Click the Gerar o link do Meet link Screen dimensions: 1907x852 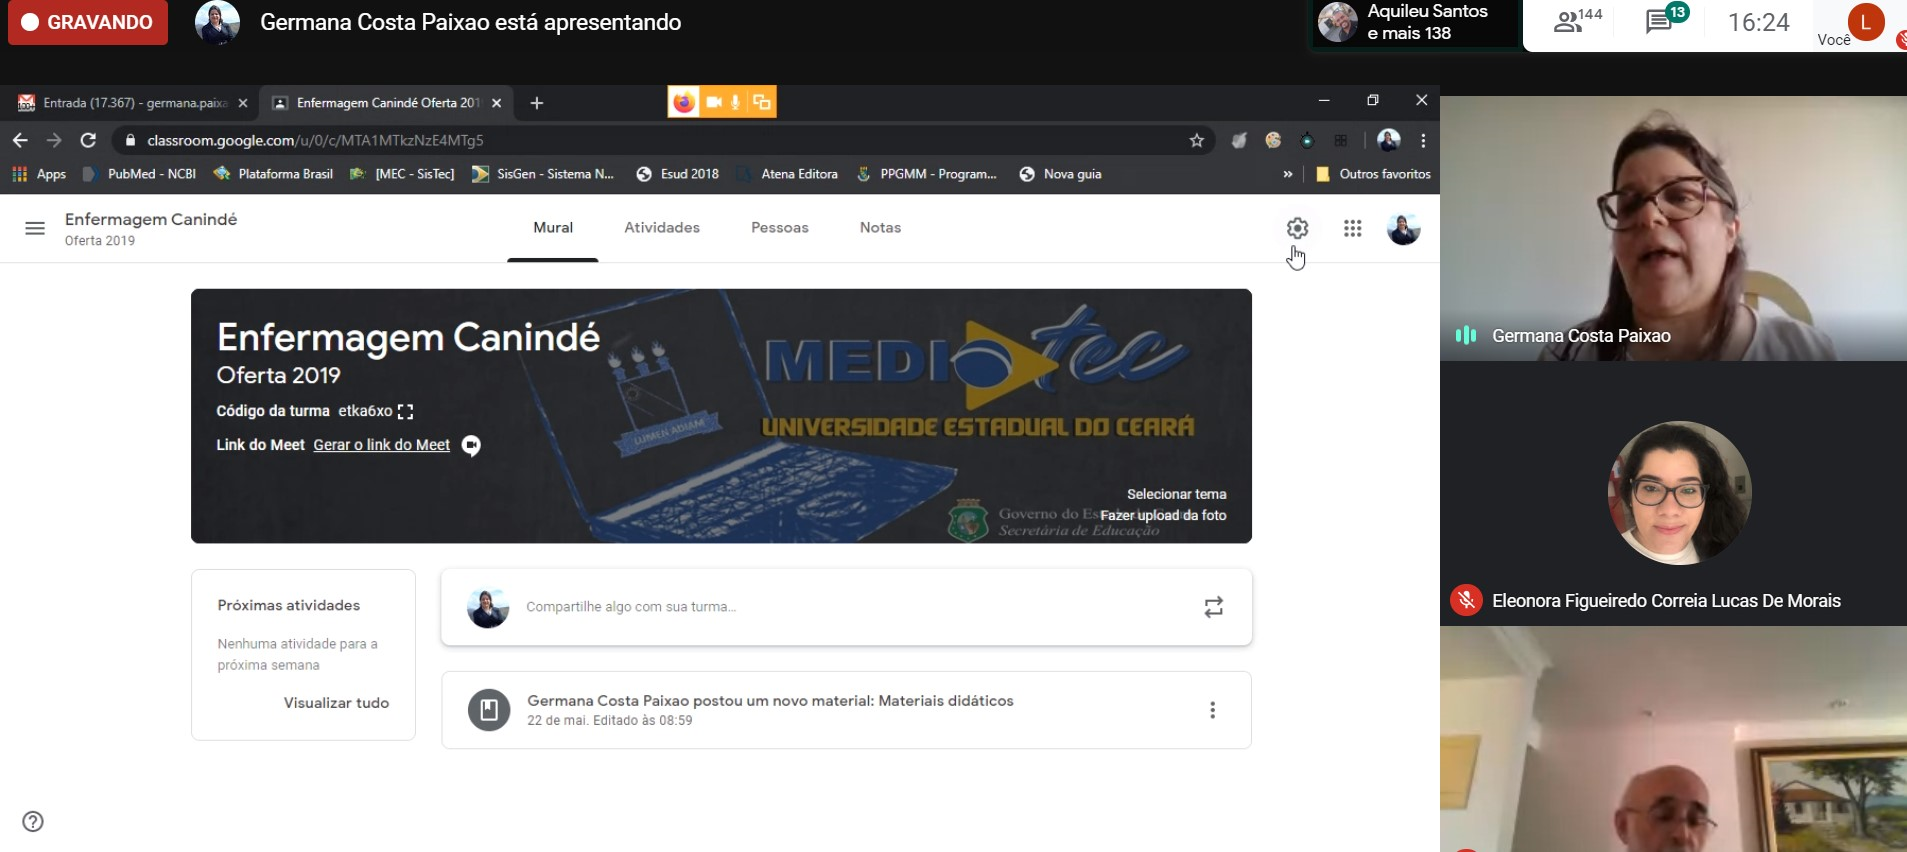coord(382,445)
